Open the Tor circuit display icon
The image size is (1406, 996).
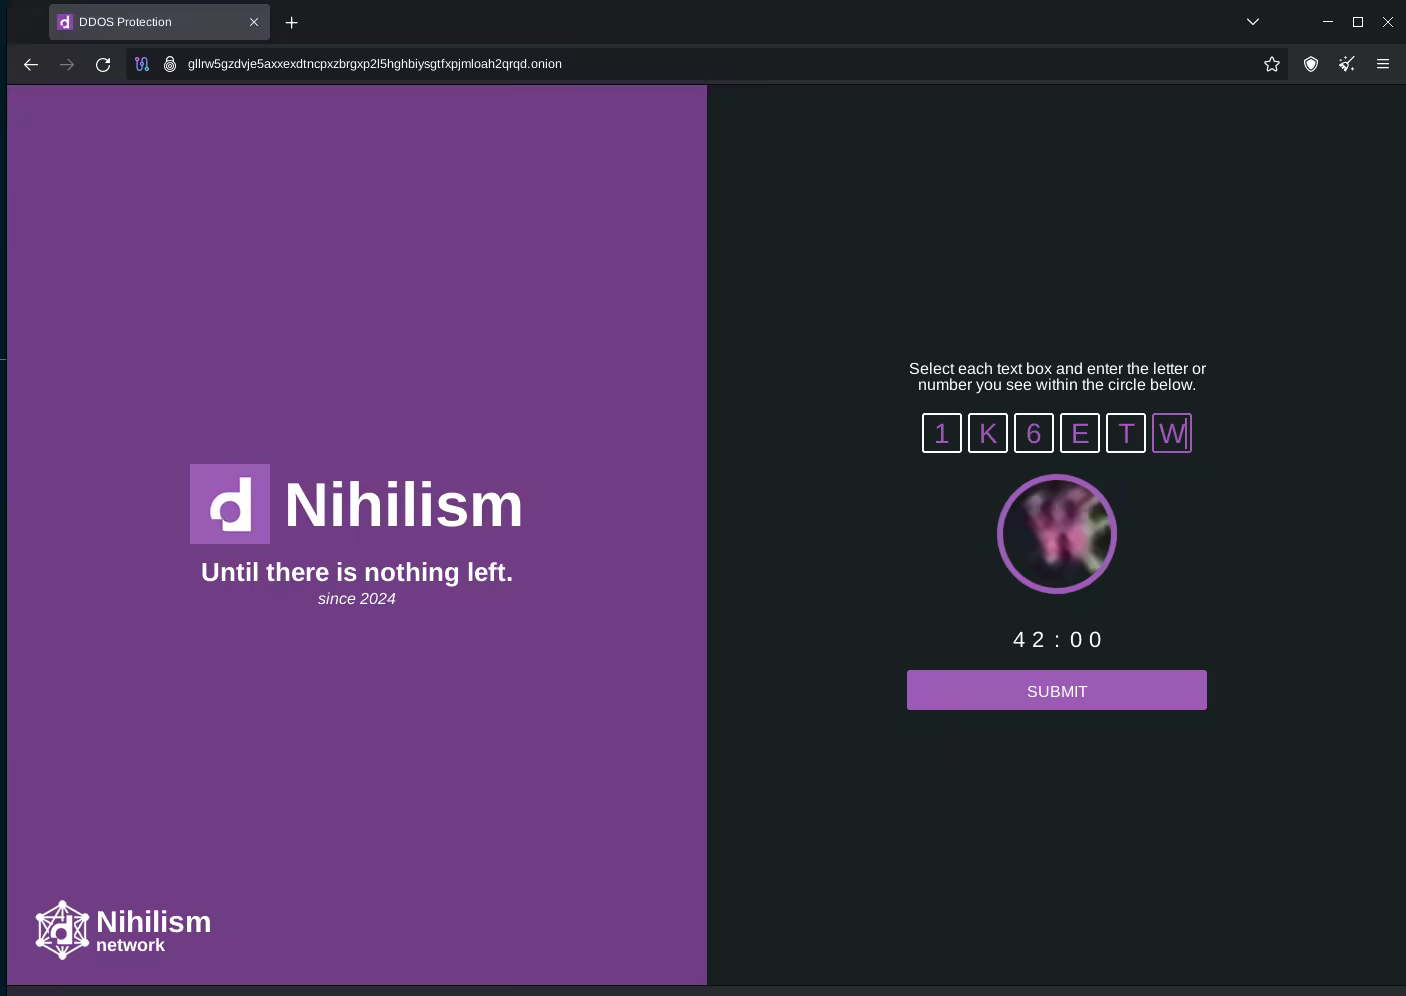142,64
